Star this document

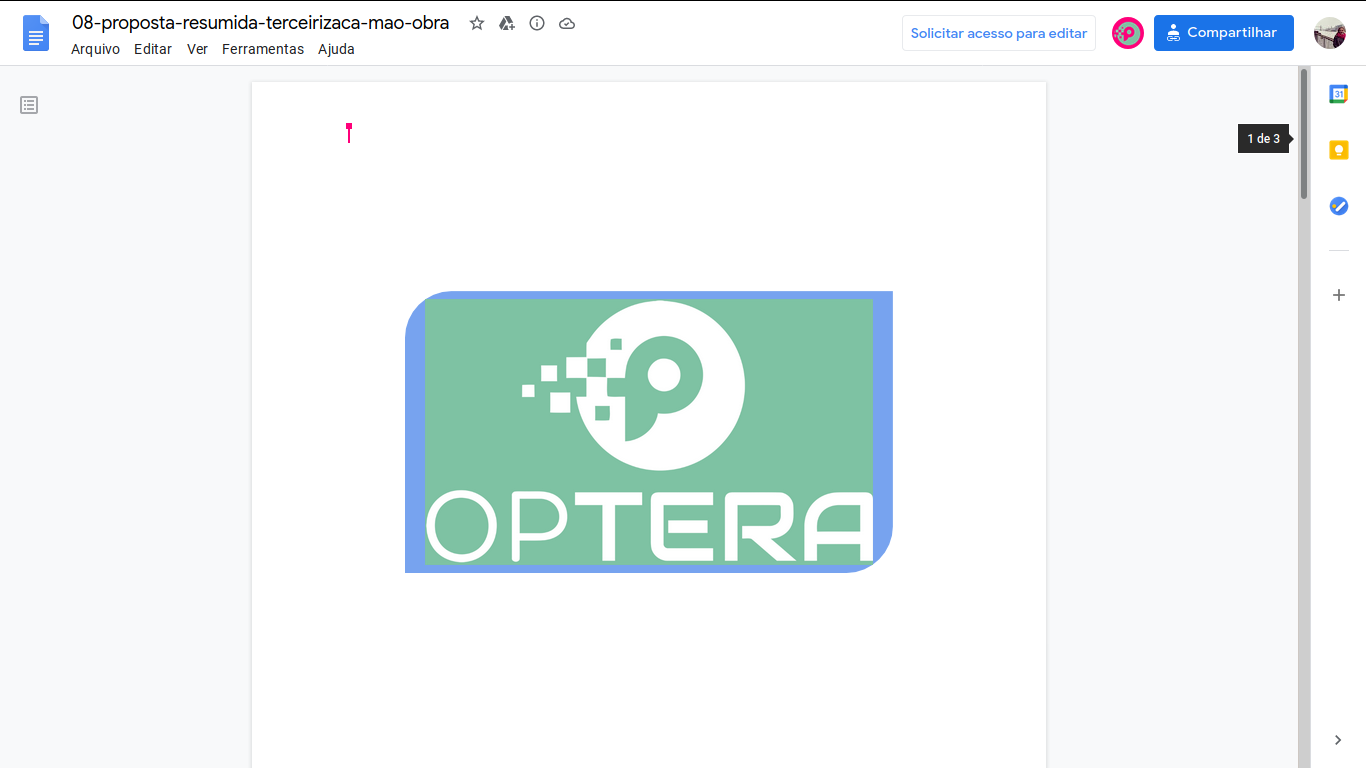(477, 23)
